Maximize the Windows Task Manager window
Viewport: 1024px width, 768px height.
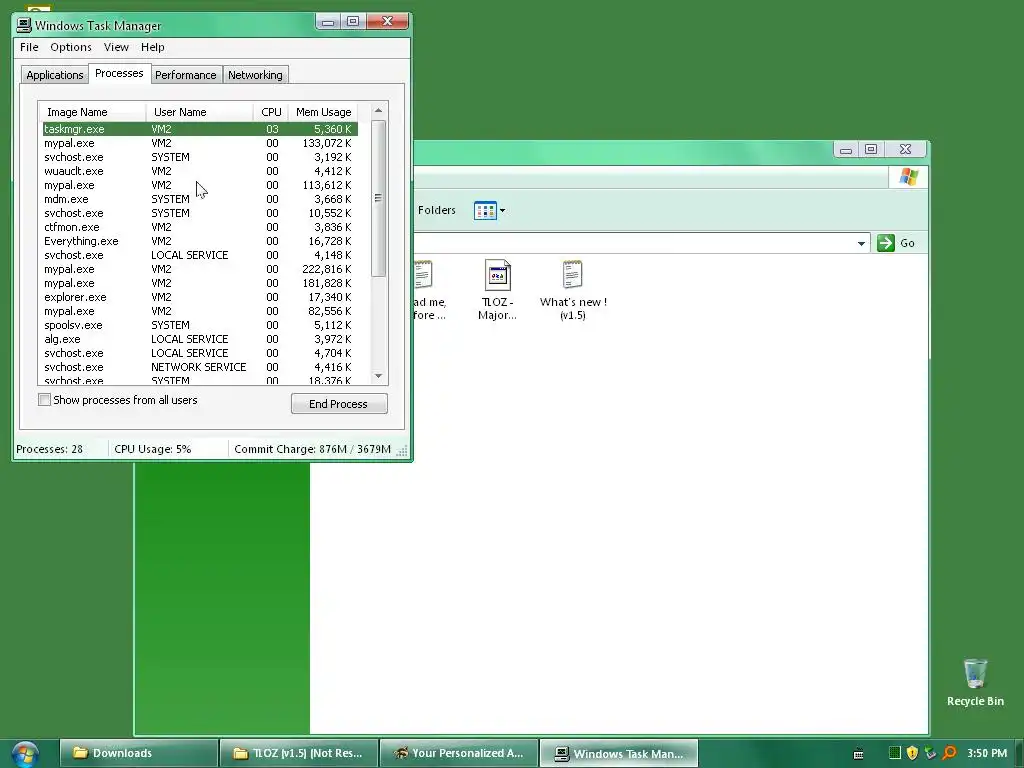[x=353, y=22]
